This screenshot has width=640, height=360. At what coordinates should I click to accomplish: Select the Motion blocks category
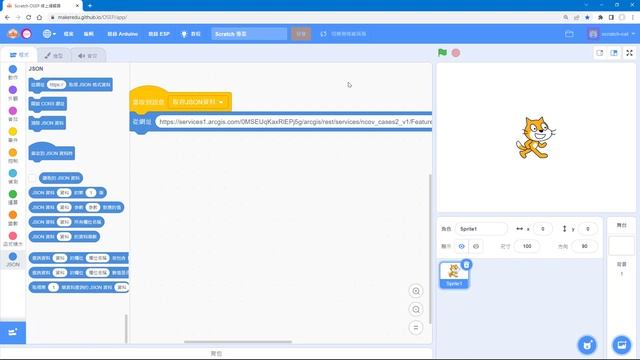13,72
